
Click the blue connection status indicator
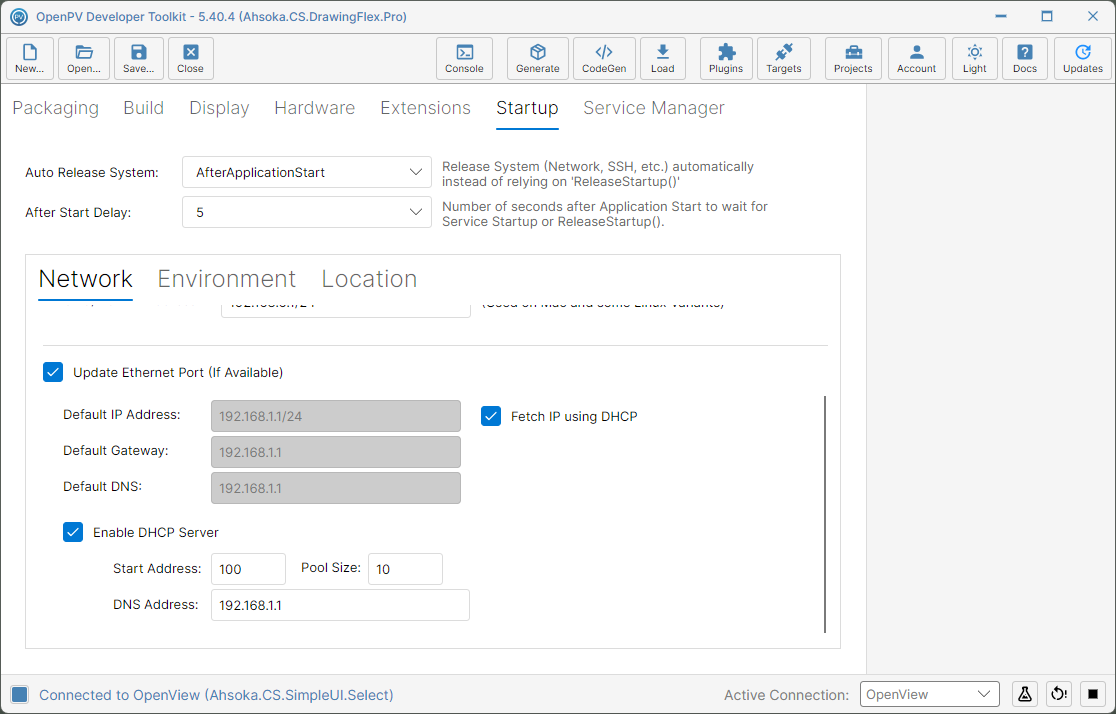tap(20, 695)
